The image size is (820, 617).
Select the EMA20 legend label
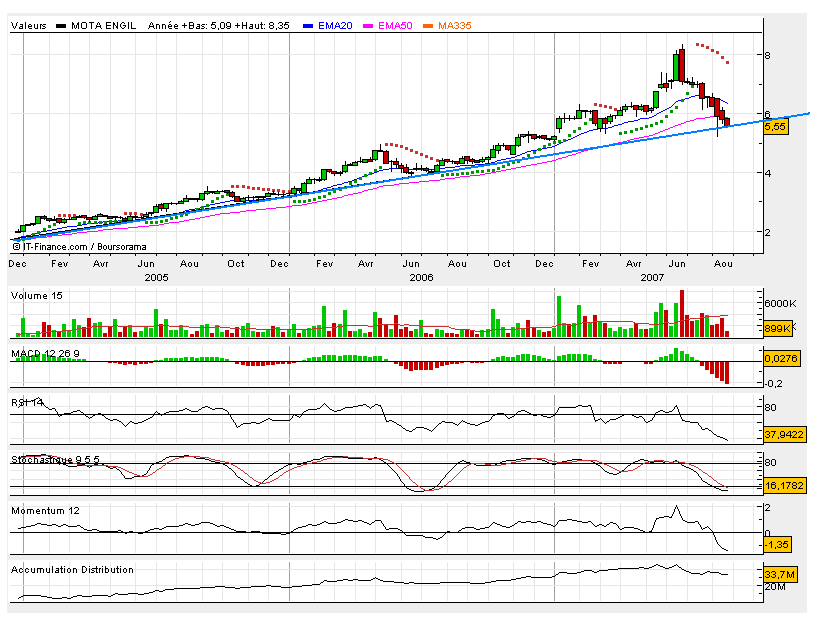click(x=335, y=26)
